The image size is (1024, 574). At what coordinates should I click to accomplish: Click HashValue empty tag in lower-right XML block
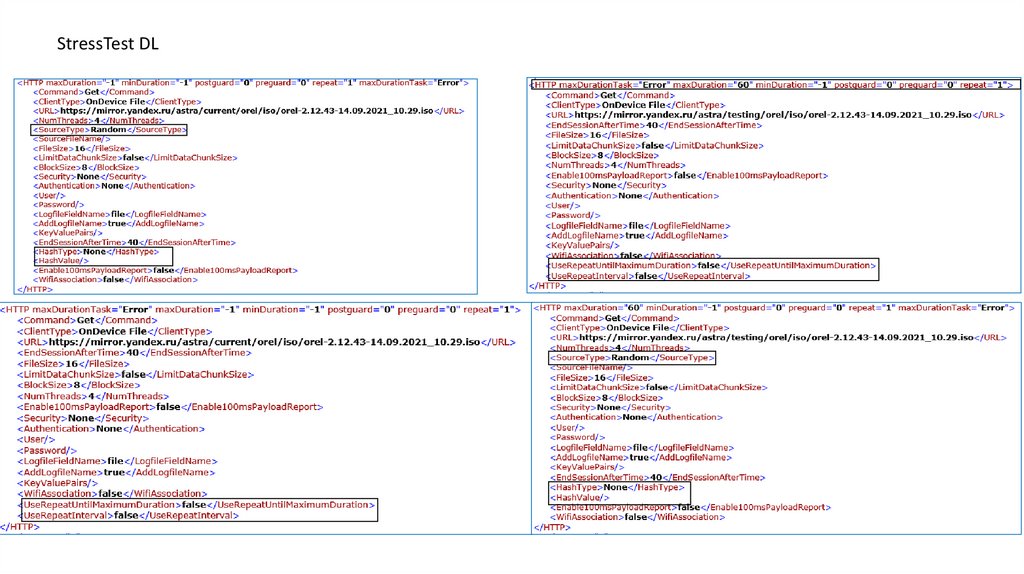(x=579, y=498)
